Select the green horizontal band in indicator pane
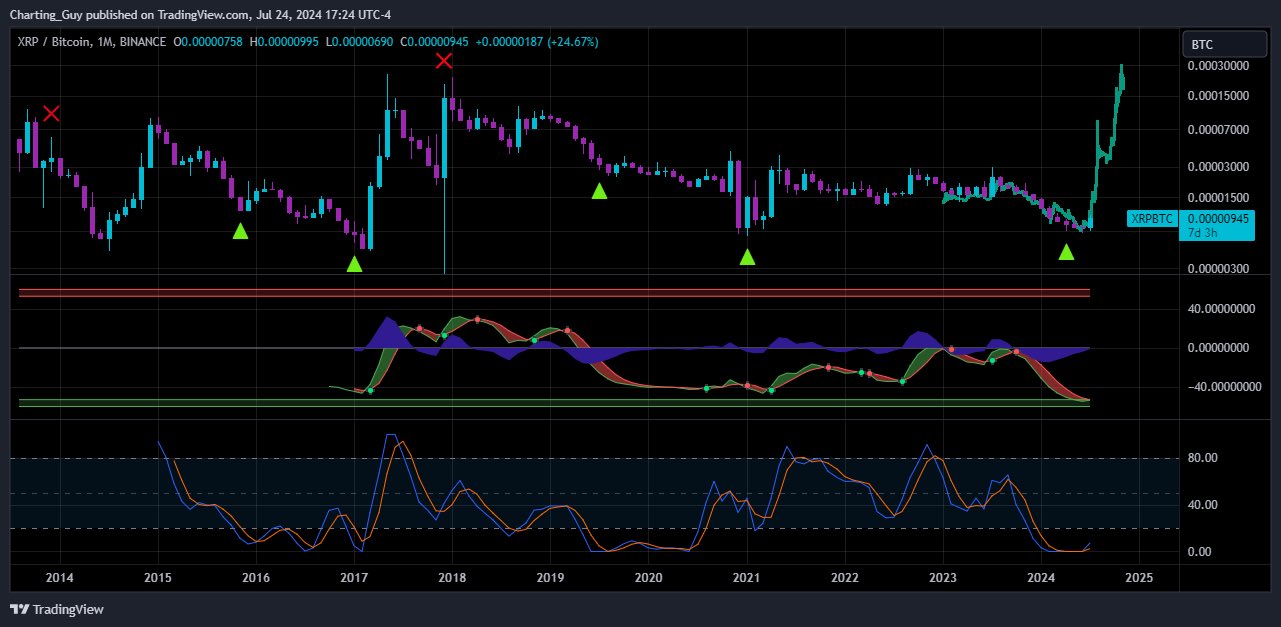1281x627 pixels. pyautogui.click(x=553, y=402)
